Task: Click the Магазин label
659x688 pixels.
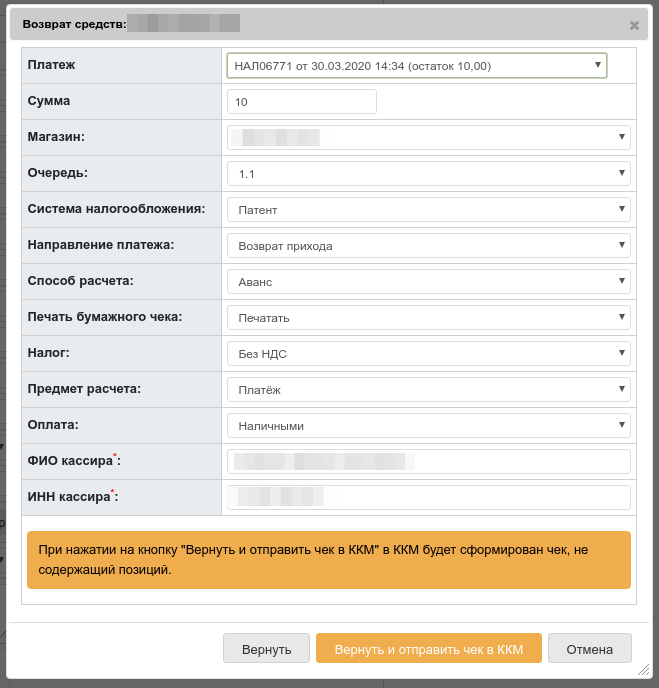Action: coord(56,137)
